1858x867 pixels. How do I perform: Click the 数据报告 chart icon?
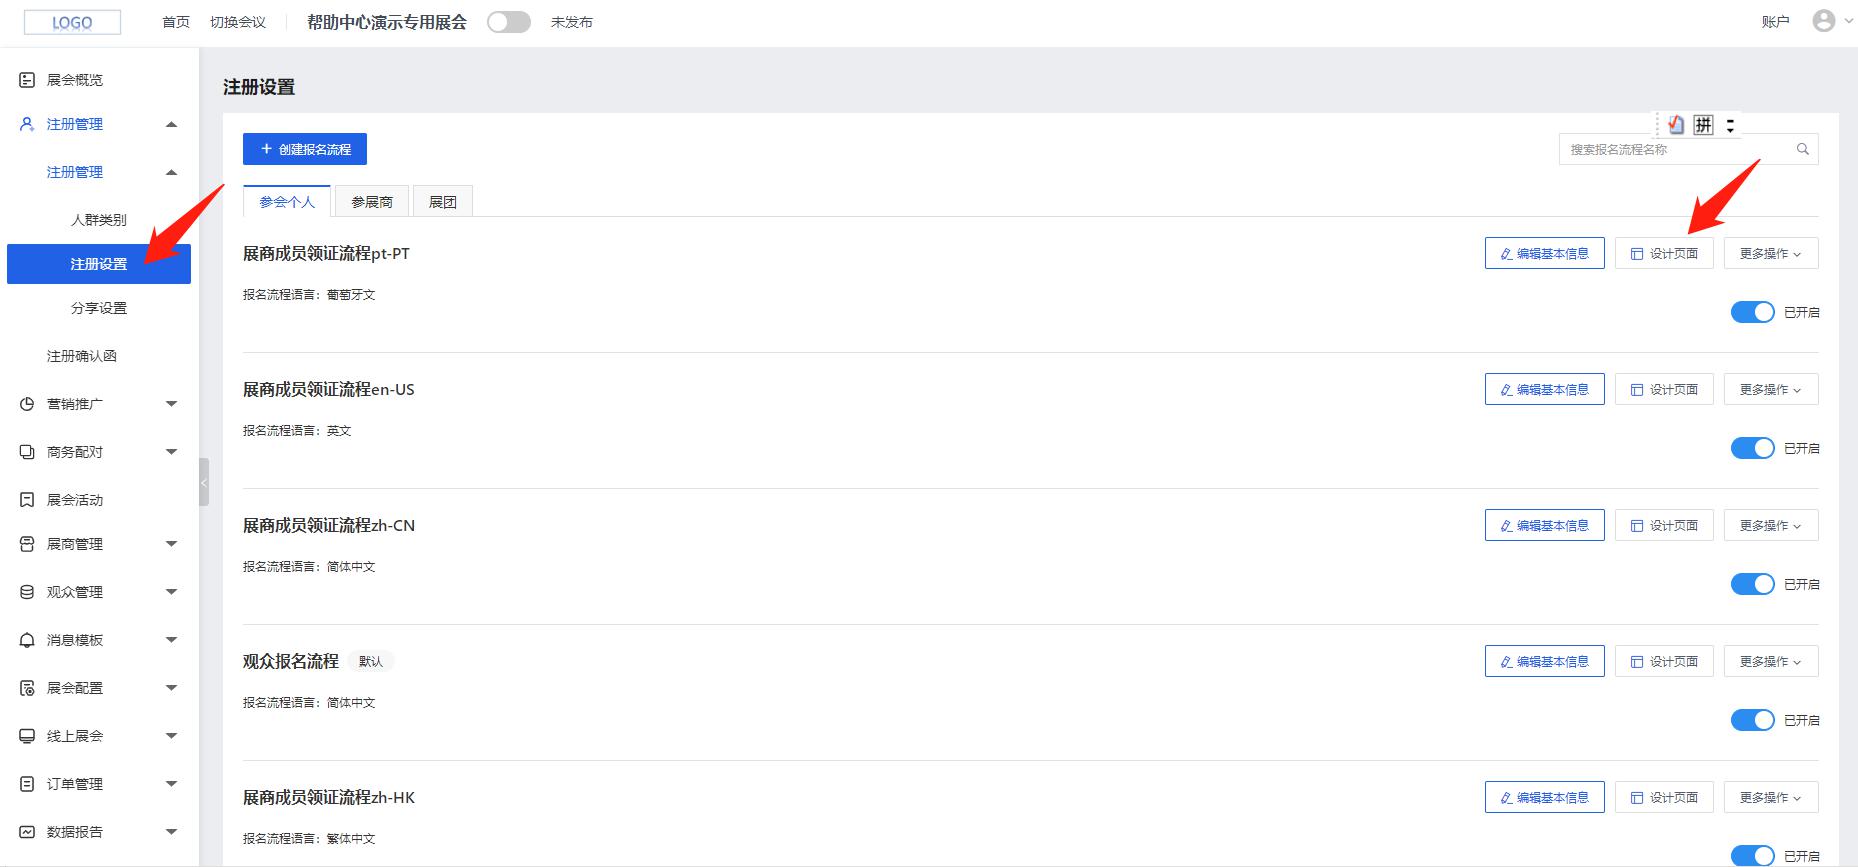tap(27, 832)
